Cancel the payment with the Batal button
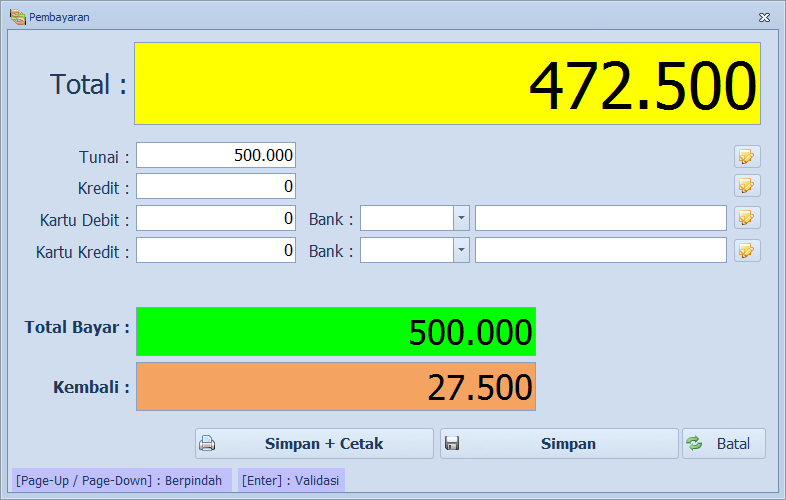 coord(724,444)
